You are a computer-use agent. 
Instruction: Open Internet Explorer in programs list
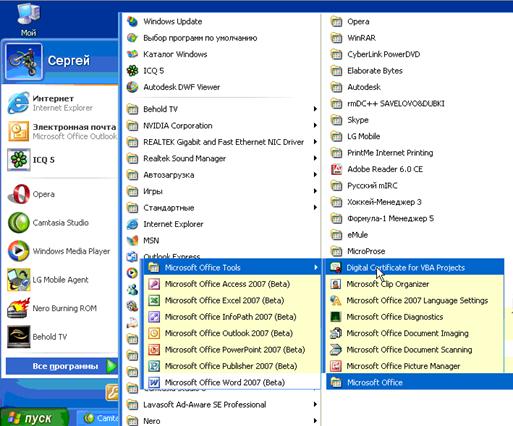[x=173, y=224]
